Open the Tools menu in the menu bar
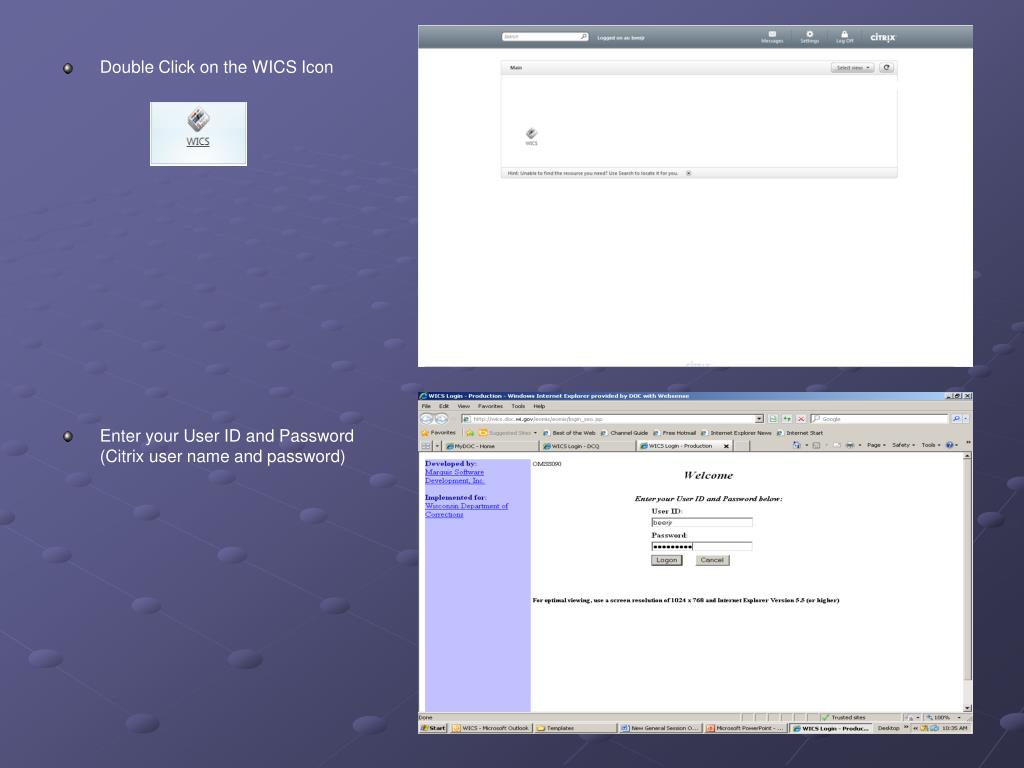This screenshot has height=768, width=1024. pos(518,406)
